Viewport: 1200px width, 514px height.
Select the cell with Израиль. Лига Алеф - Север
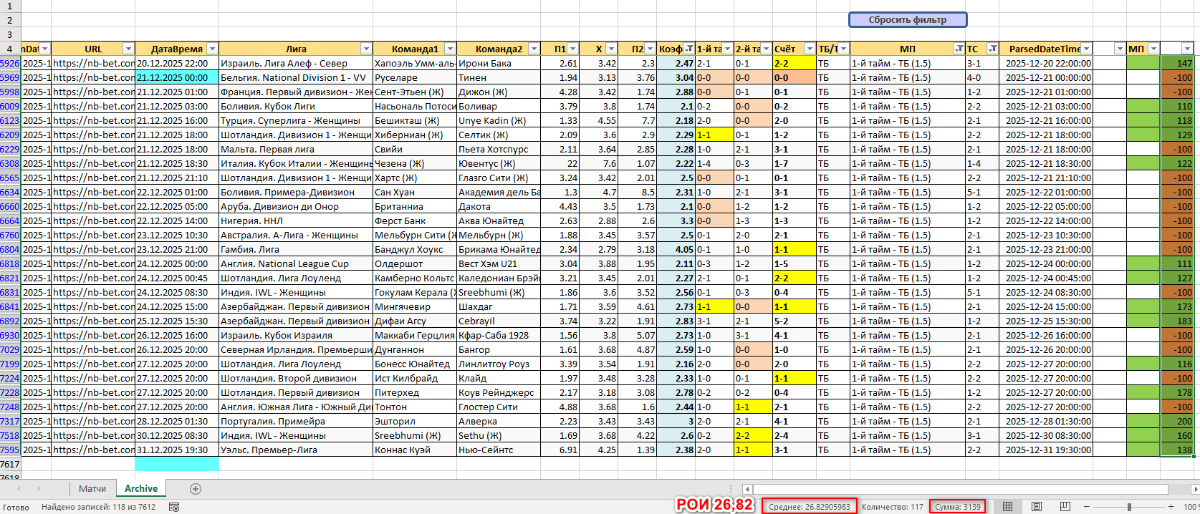294,62
